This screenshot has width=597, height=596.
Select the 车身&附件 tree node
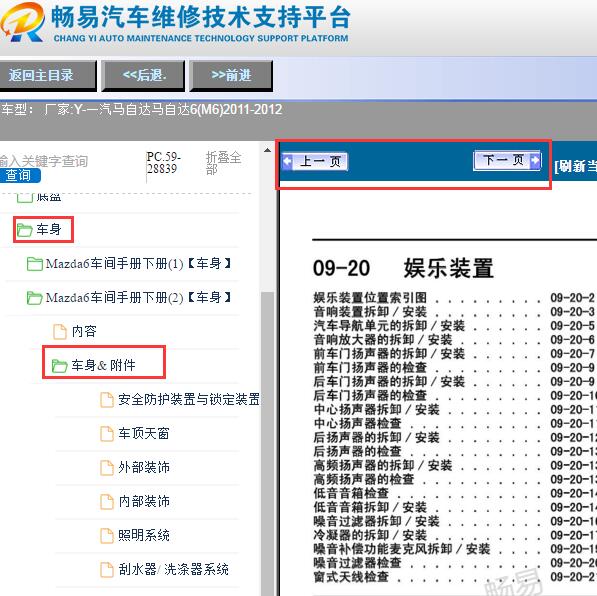tap(103, 365)
